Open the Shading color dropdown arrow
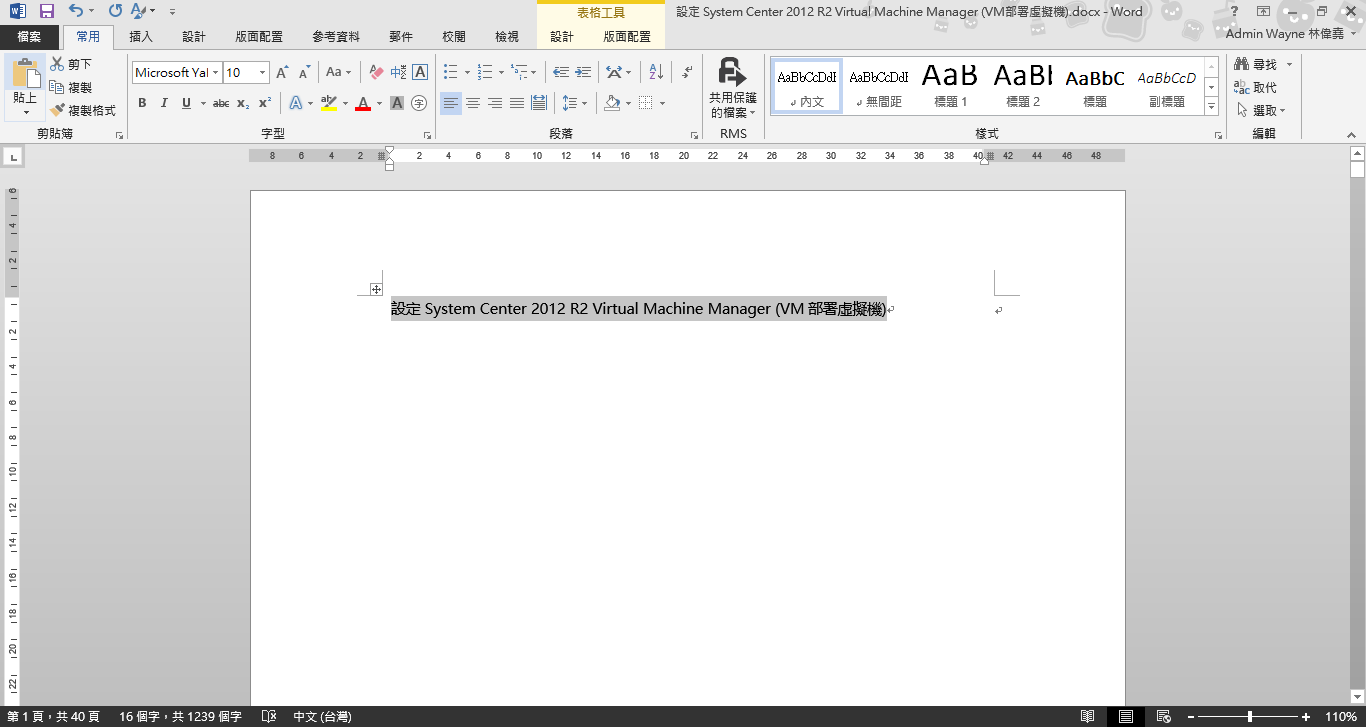This screenshot has height=727, width=1366. pos(628,103)
